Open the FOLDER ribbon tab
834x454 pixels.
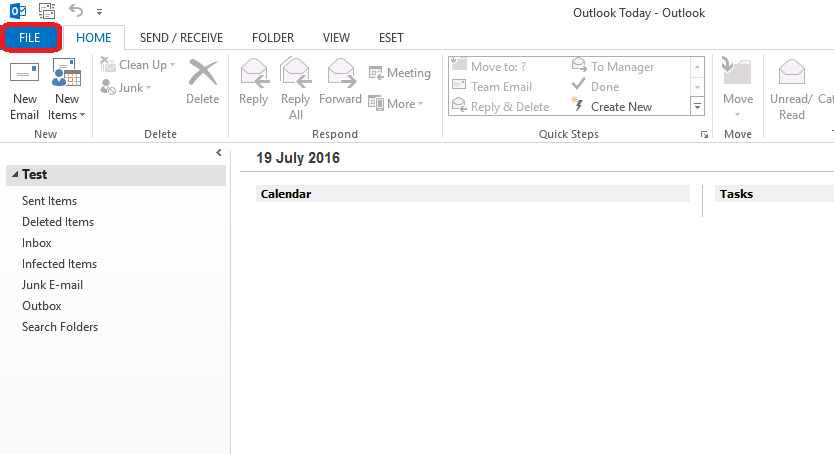point(273,38)
